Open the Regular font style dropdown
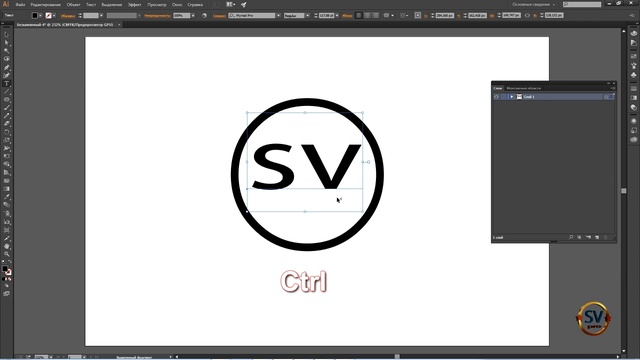Image resolution: width=640 pixels, height=360 pixels. pyautogui.click(x=308, y=16)
